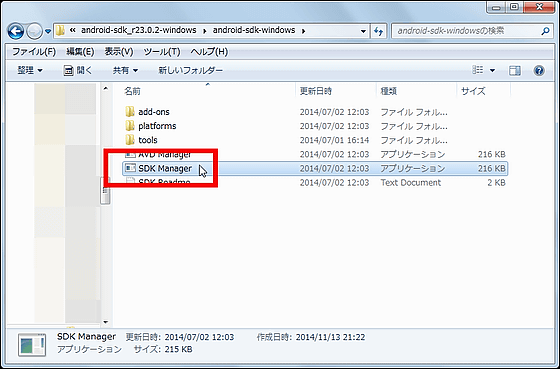This screenshot has width=560, height=369.
Task: Open the 表示(V) menu
Action: tap(119, 52)
